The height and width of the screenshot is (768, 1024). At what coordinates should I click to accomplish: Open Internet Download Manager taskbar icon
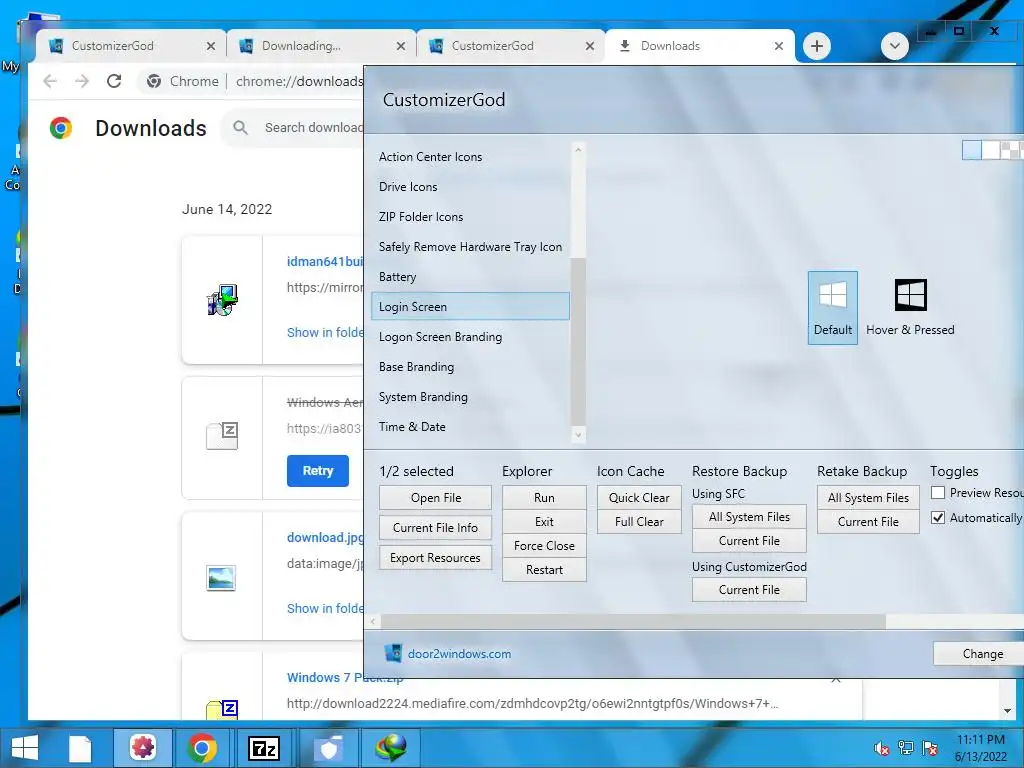[x=391, y=748]
